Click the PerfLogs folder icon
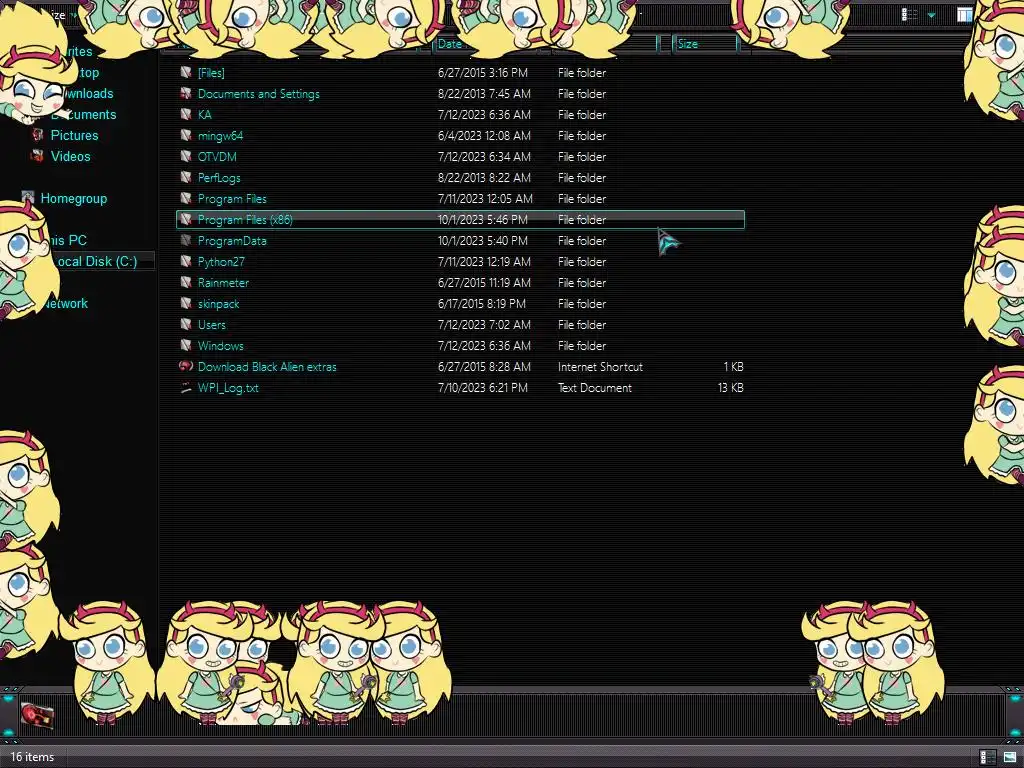The width and height of the screenshot is (1024, 768). [x=186, y=178]
